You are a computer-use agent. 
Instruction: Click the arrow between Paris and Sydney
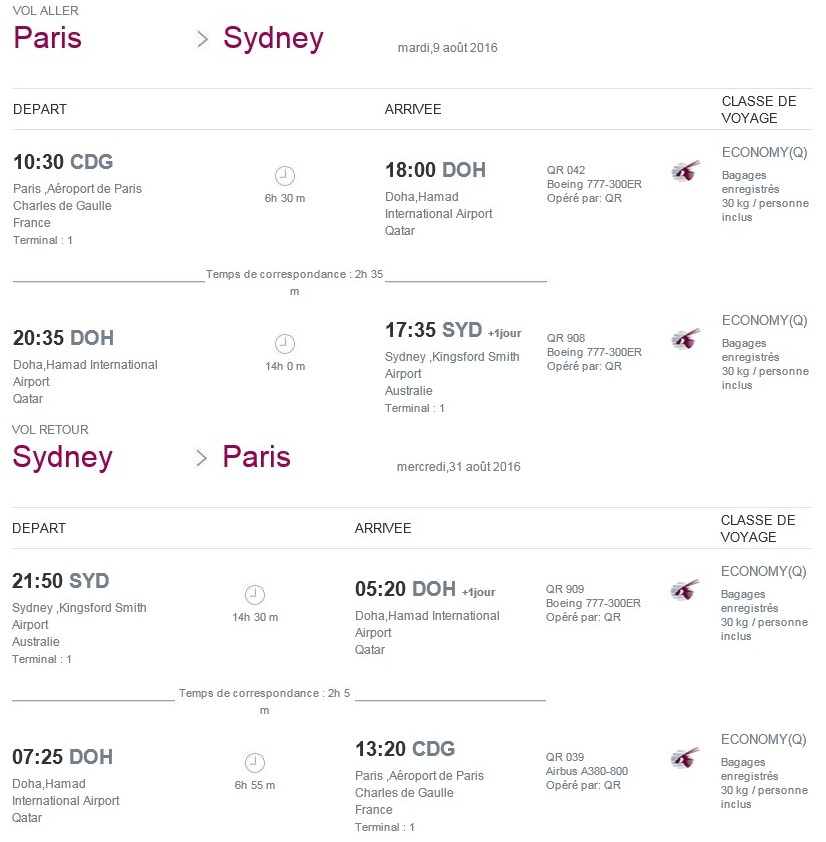[202, 39]
